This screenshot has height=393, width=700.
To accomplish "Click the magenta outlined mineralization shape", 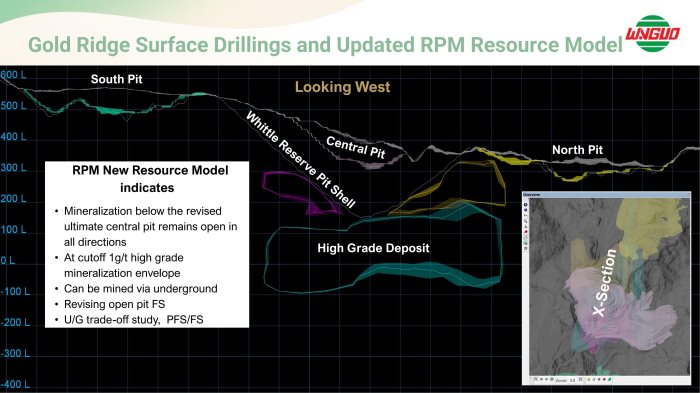I will tap(299, 192).
